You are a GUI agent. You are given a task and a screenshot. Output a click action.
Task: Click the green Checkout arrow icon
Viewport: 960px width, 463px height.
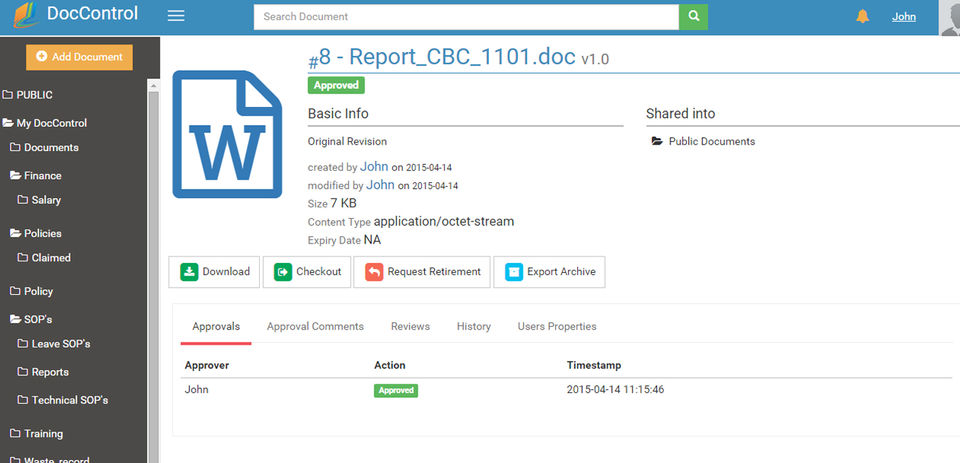(x=283, y=272)
